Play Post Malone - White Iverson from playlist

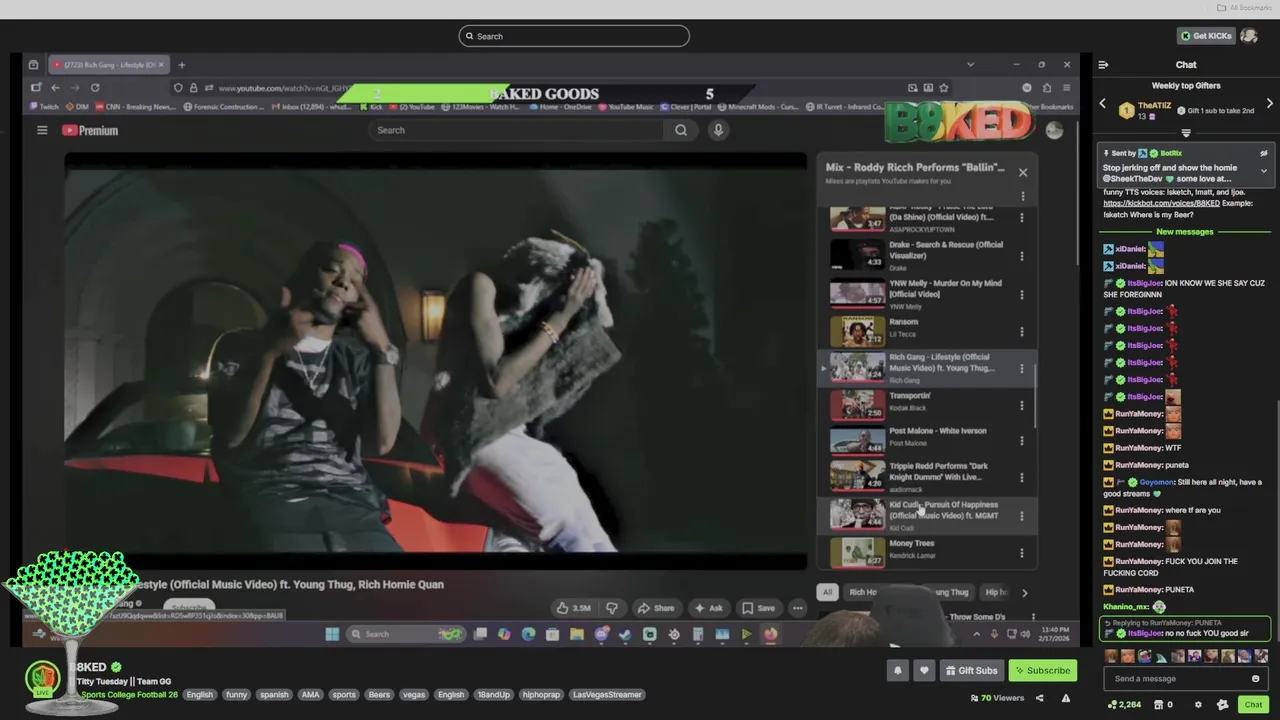pos(925,440)
